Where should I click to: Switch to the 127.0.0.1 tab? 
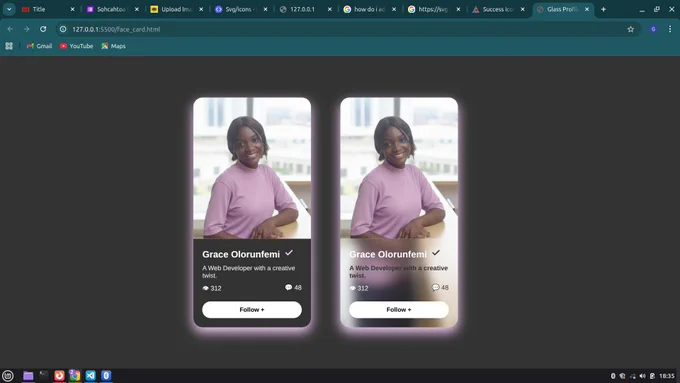(x=305, y=9)
